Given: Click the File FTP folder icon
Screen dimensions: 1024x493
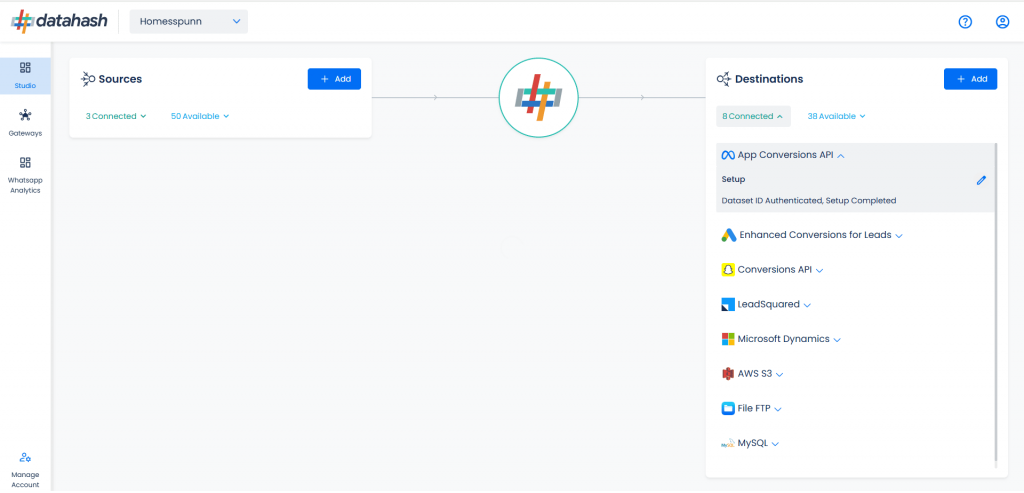Looking at the screenshot, I should [728, 409].
